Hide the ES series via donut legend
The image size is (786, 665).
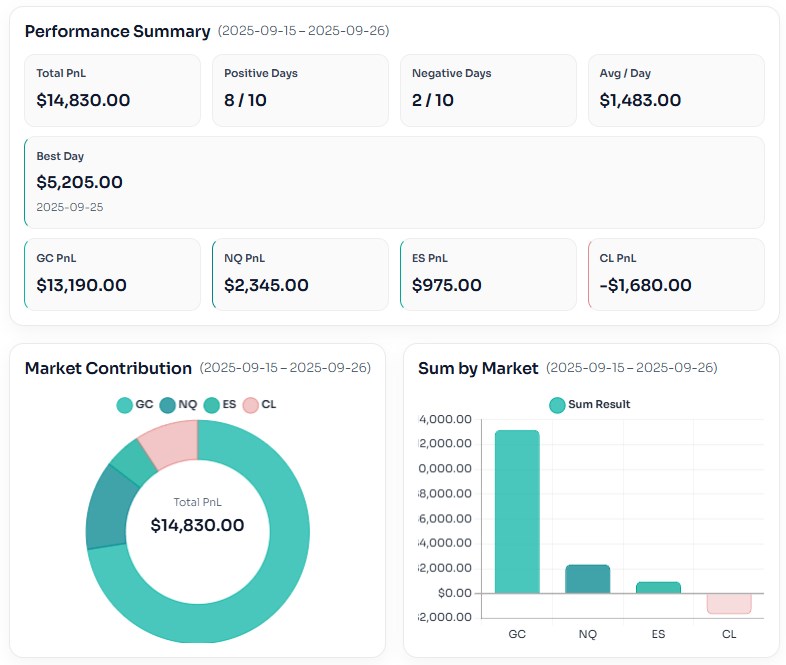point(220,404)
